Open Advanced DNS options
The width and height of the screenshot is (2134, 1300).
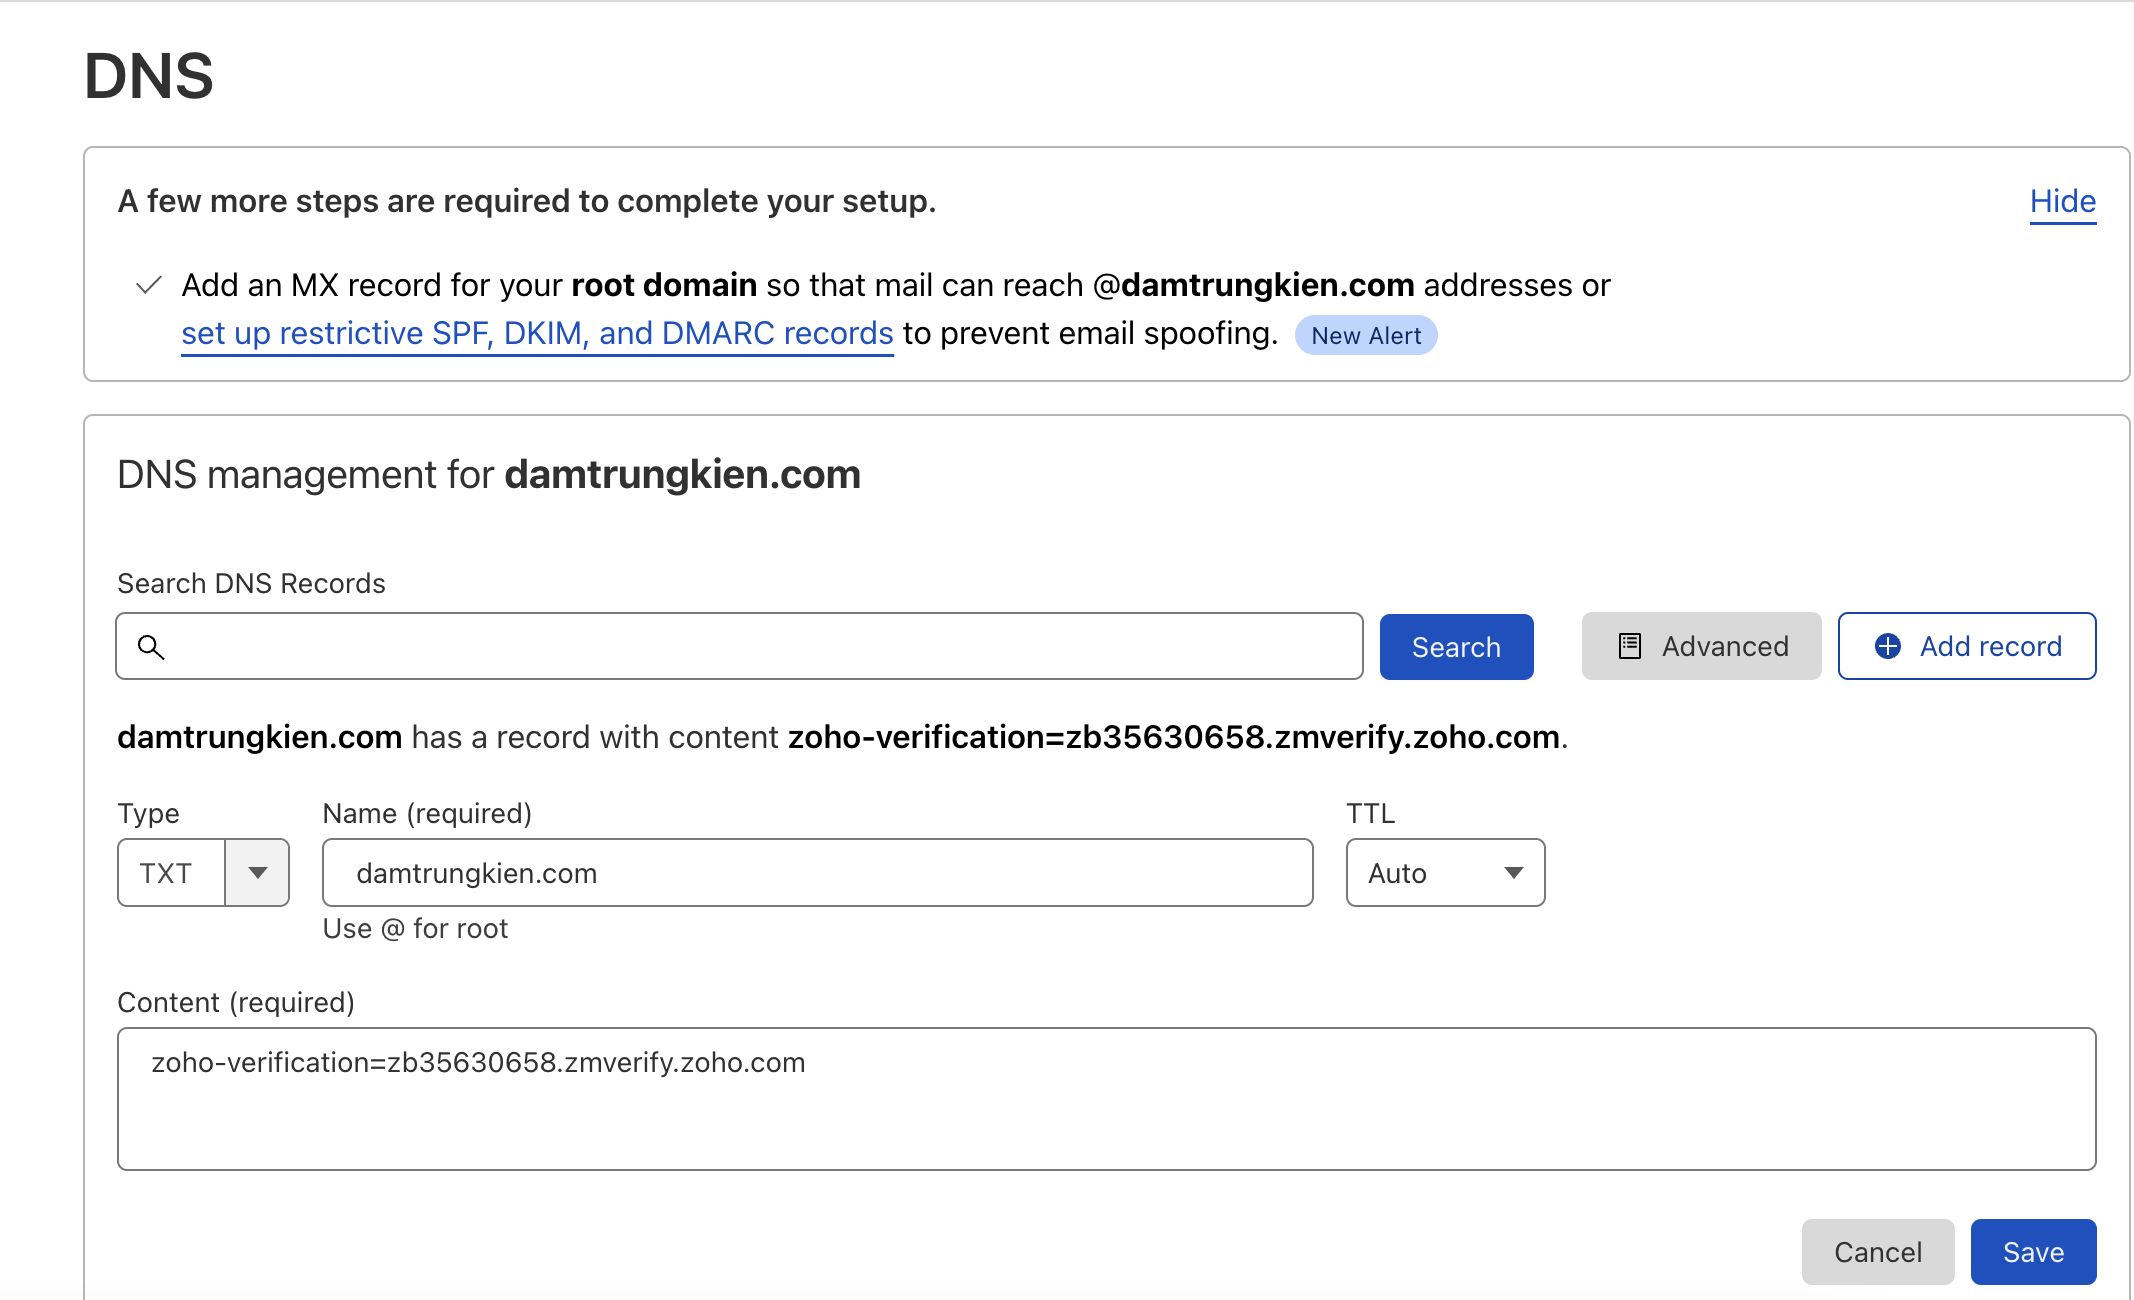(x=1701, y=646)
